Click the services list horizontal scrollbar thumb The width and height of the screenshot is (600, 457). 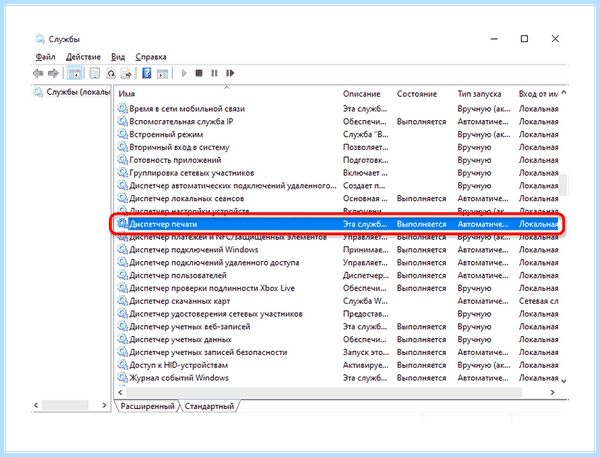point(324,392)
